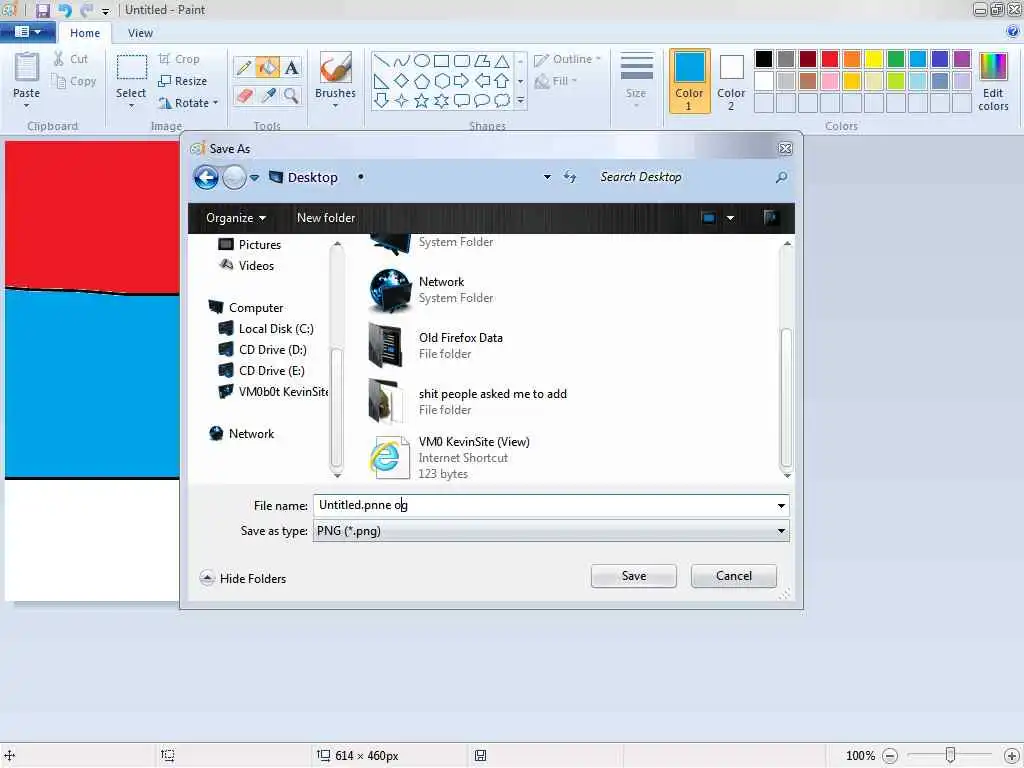Click the Save button
This screenshot has width=1024, height=768.
coord(633,576)
